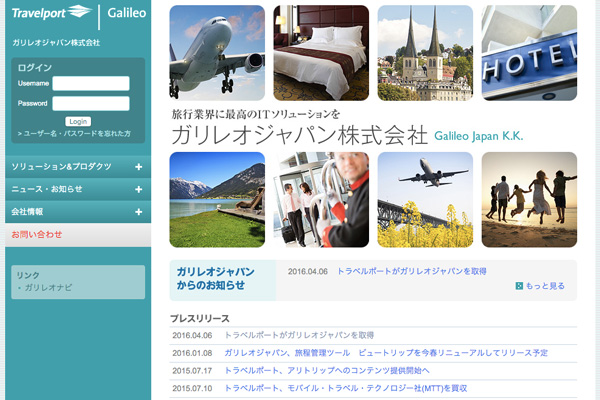The width and height of the screenshot is (600, 400).
Task: Click the bellhop with luggage cart photo
Action: point(321,199)
